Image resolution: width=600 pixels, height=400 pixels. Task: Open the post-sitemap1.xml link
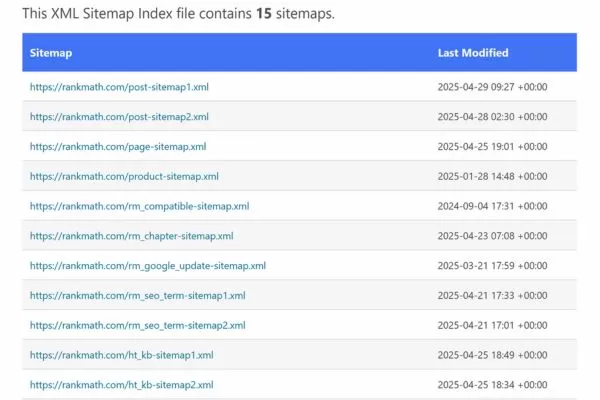point(119,87)
